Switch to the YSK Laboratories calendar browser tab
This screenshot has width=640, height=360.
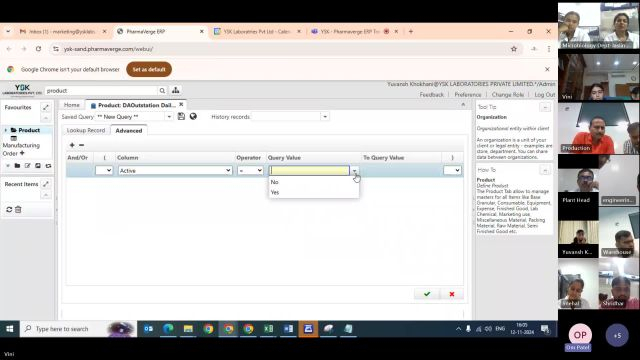257,31
